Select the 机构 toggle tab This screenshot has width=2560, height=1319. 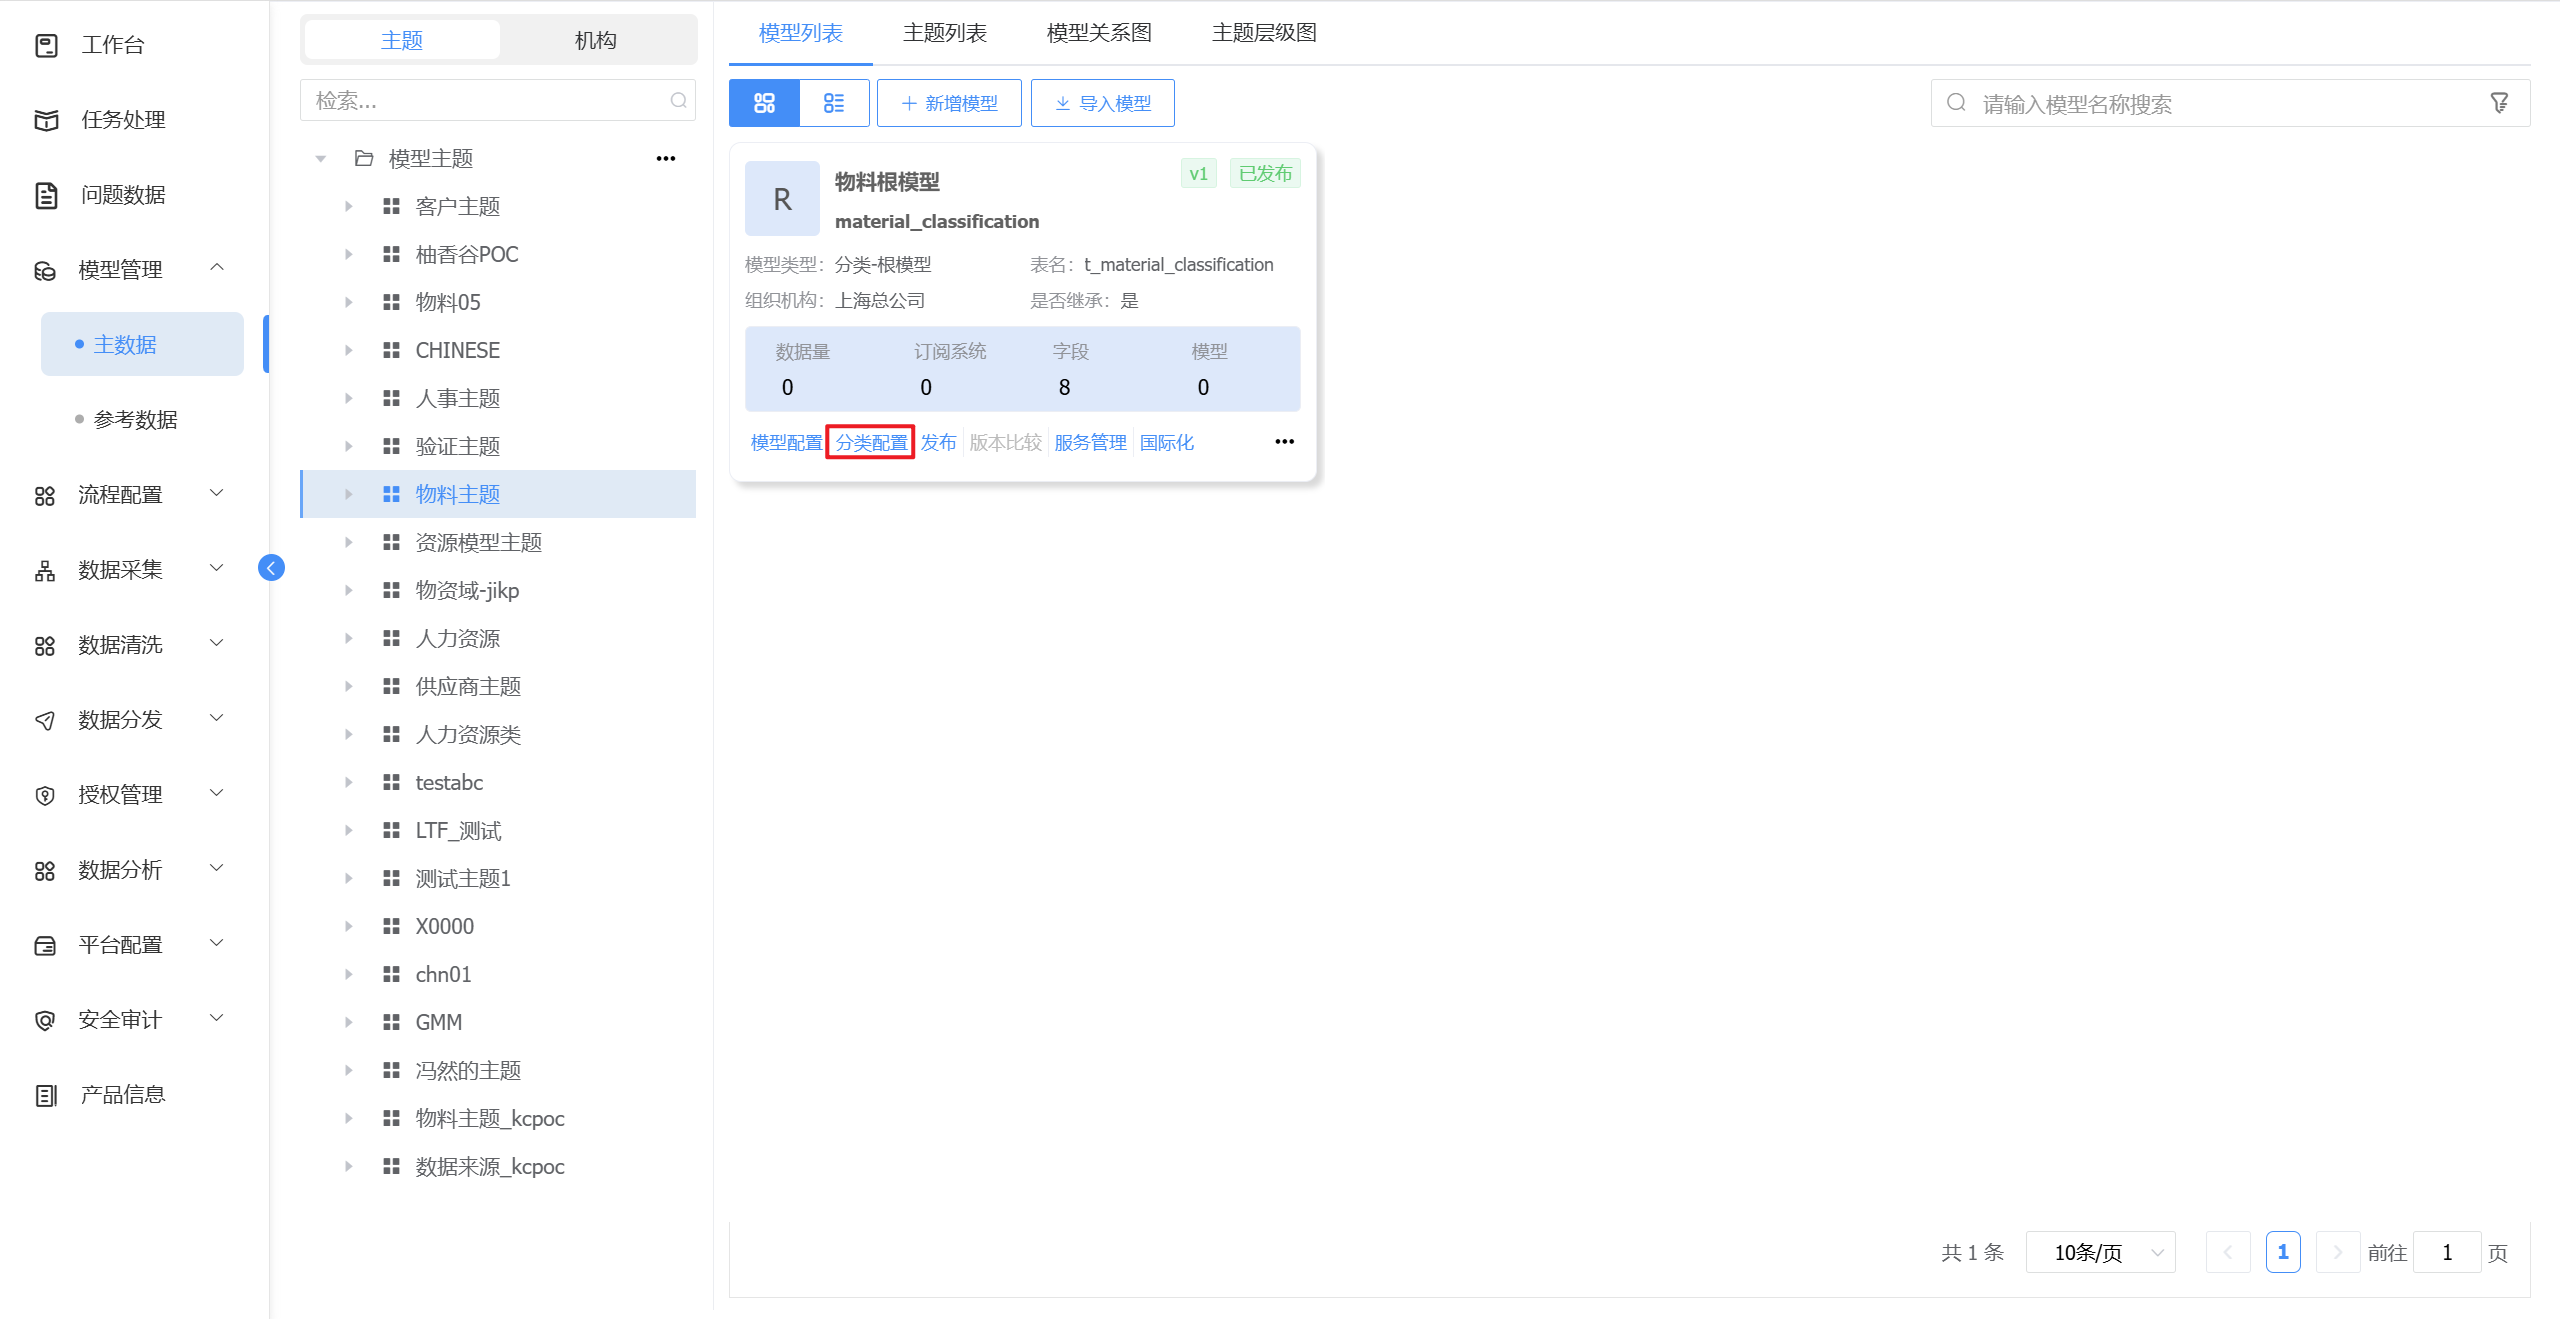tap(596, 40)
